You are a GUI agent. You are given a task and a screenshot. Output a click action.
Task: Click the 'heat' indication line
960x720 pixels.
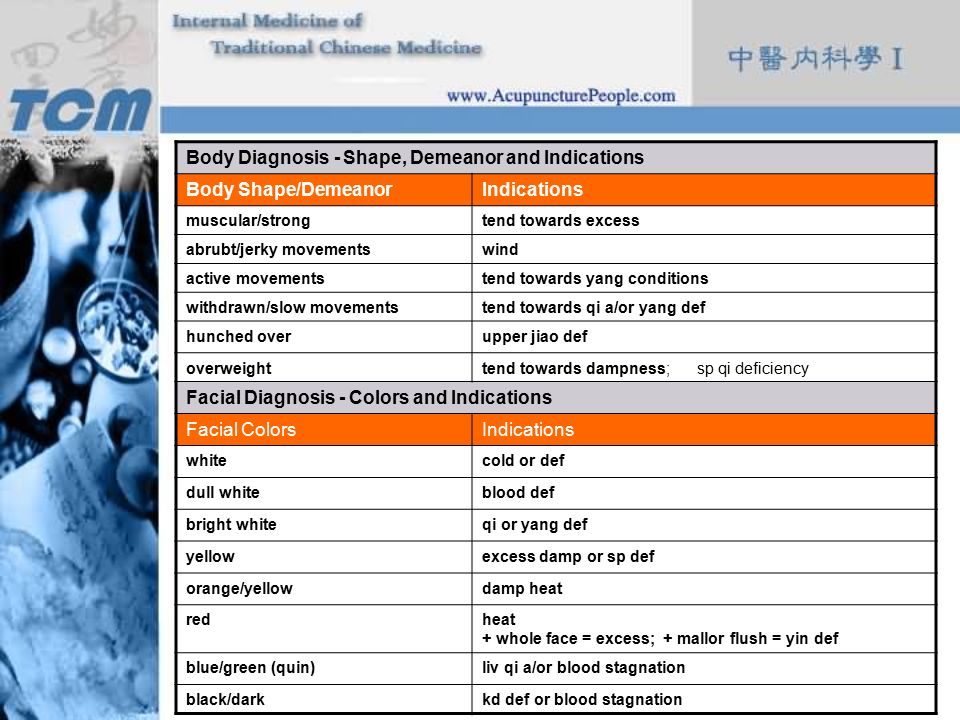[498, 620]
